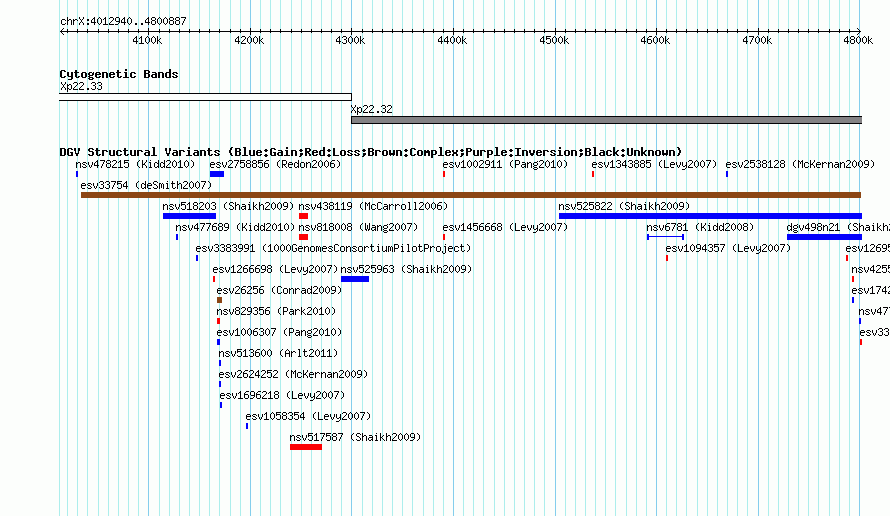Click the esv1094357 (Levy2007) label
Image resolution: width=890 pixels, height=516 pixels.
(728, 248)
